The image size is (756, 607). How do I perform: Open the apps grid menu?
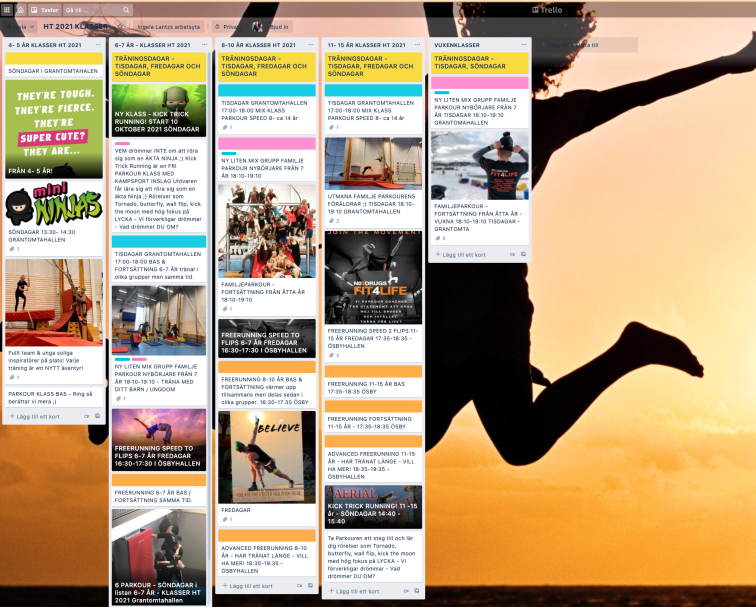click(7, 10)
